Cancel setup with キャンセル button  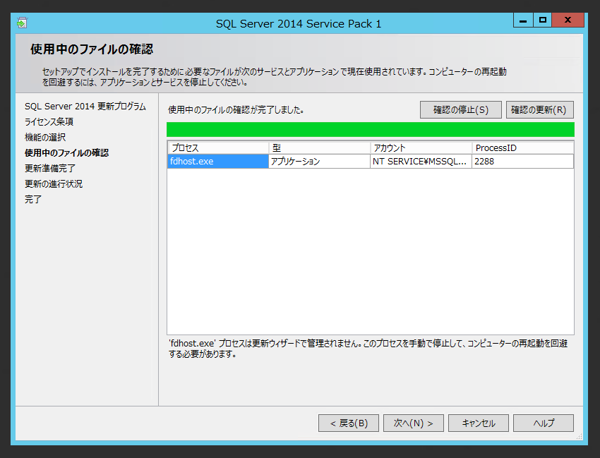click(x=478, y=423)
